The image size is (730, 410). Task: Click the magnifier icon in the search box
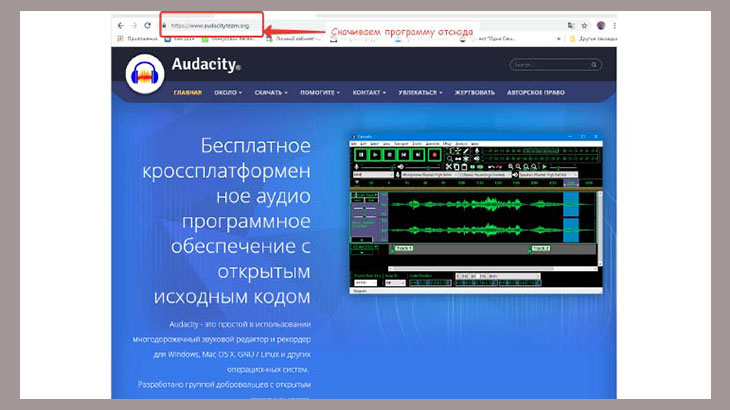pos(594,65)
